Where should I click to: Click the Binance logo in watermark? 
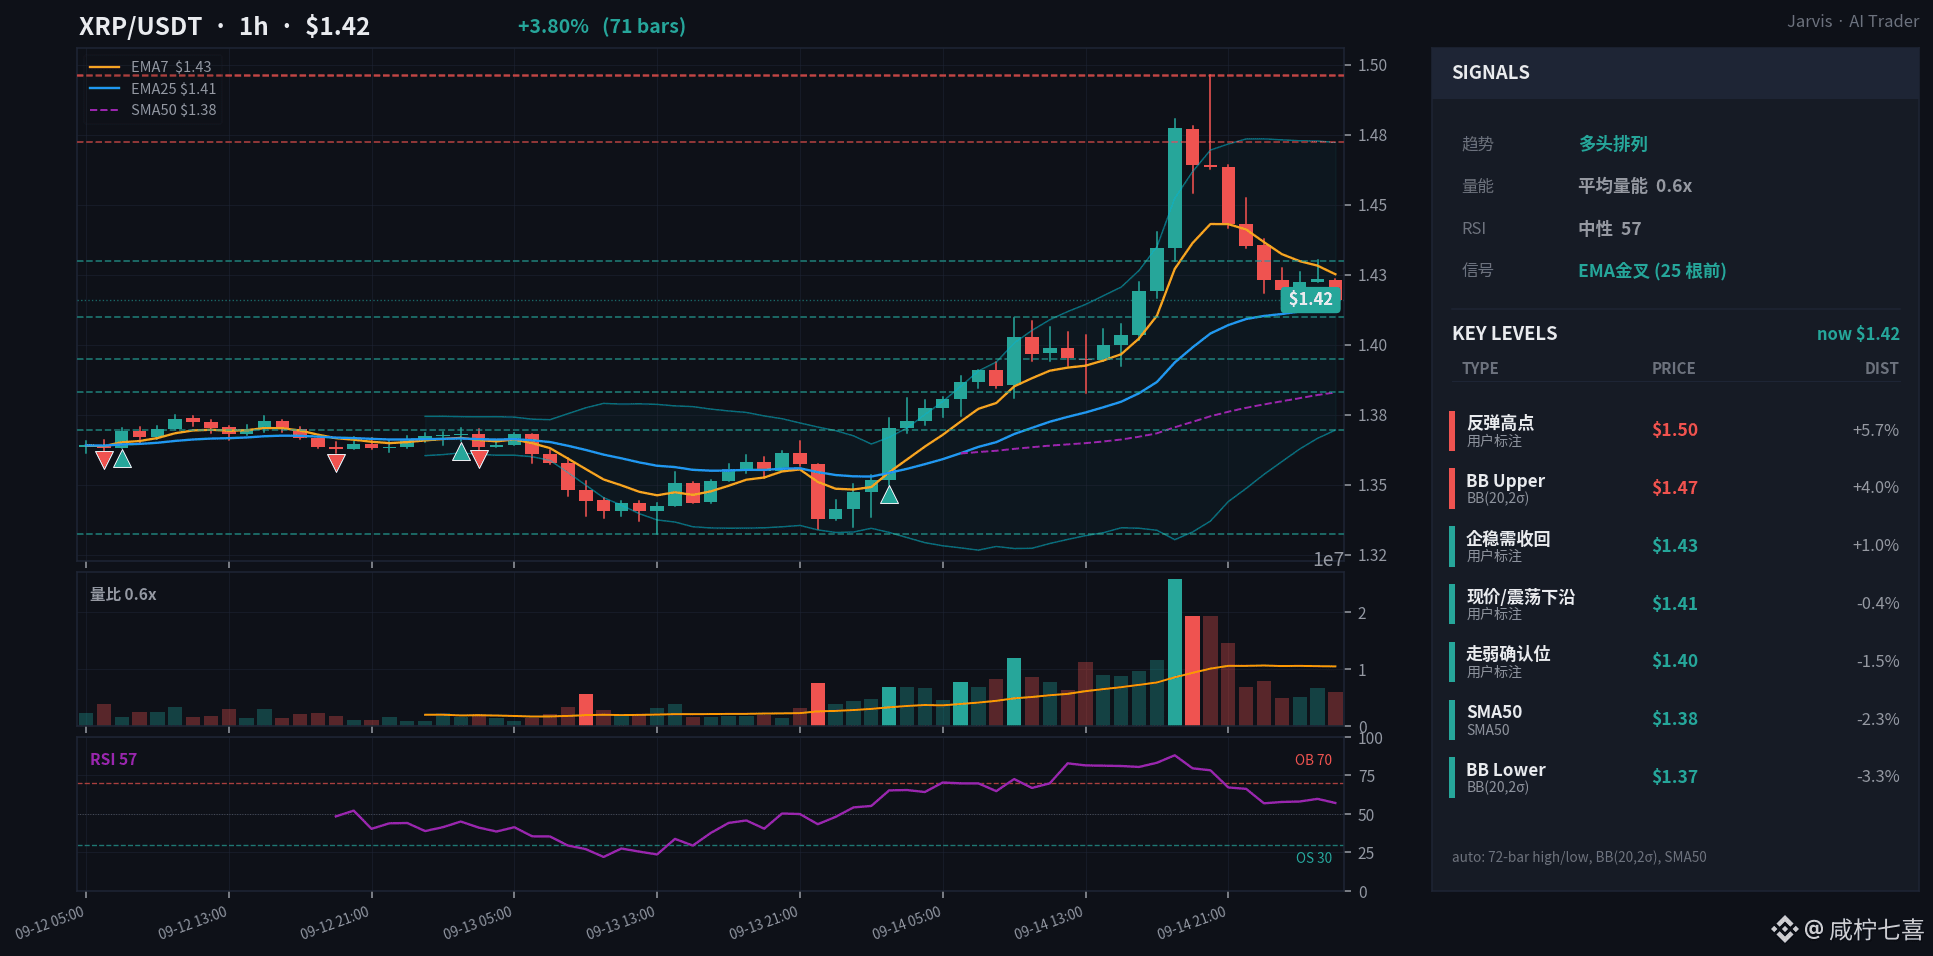point(1785,930)
